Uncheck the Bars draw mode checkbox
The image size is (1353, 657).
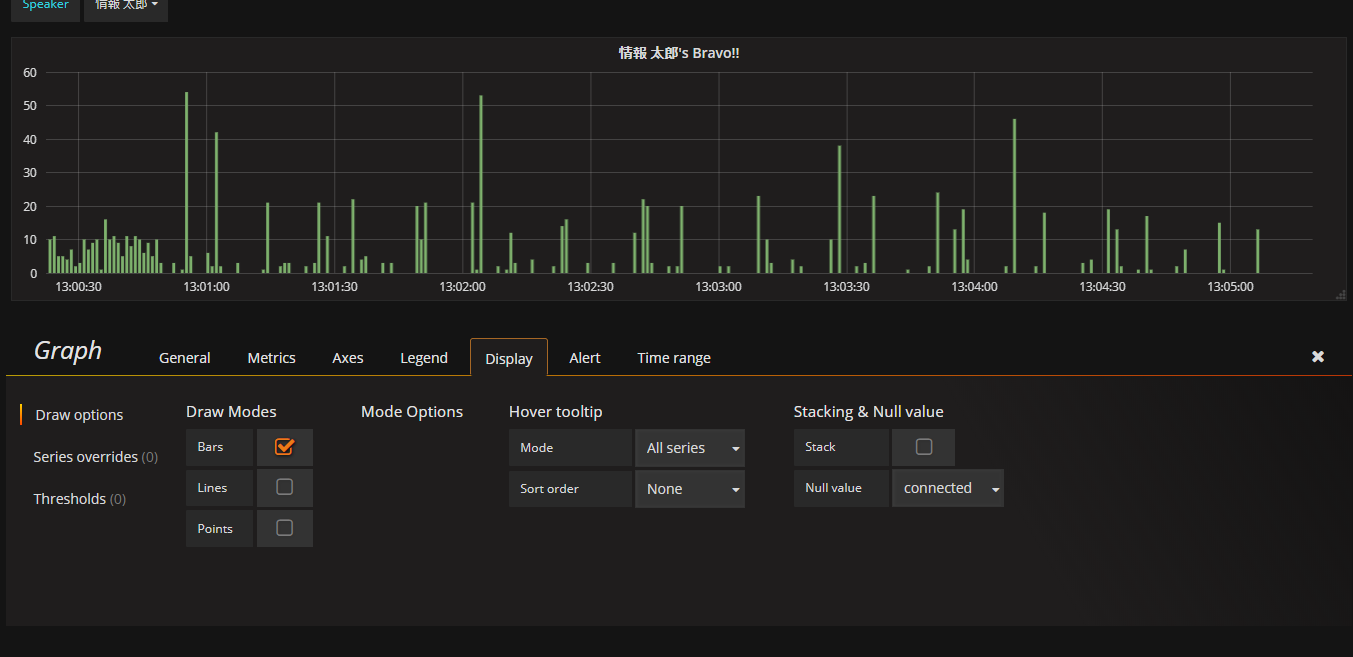click(x=284, y=447)
